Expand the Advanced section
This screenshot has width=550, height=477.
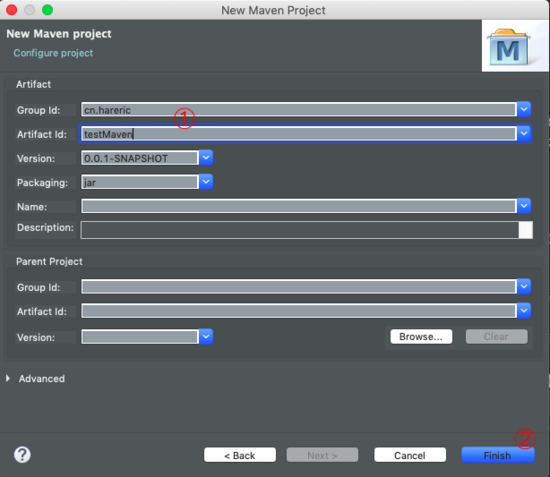pos(8,378)
